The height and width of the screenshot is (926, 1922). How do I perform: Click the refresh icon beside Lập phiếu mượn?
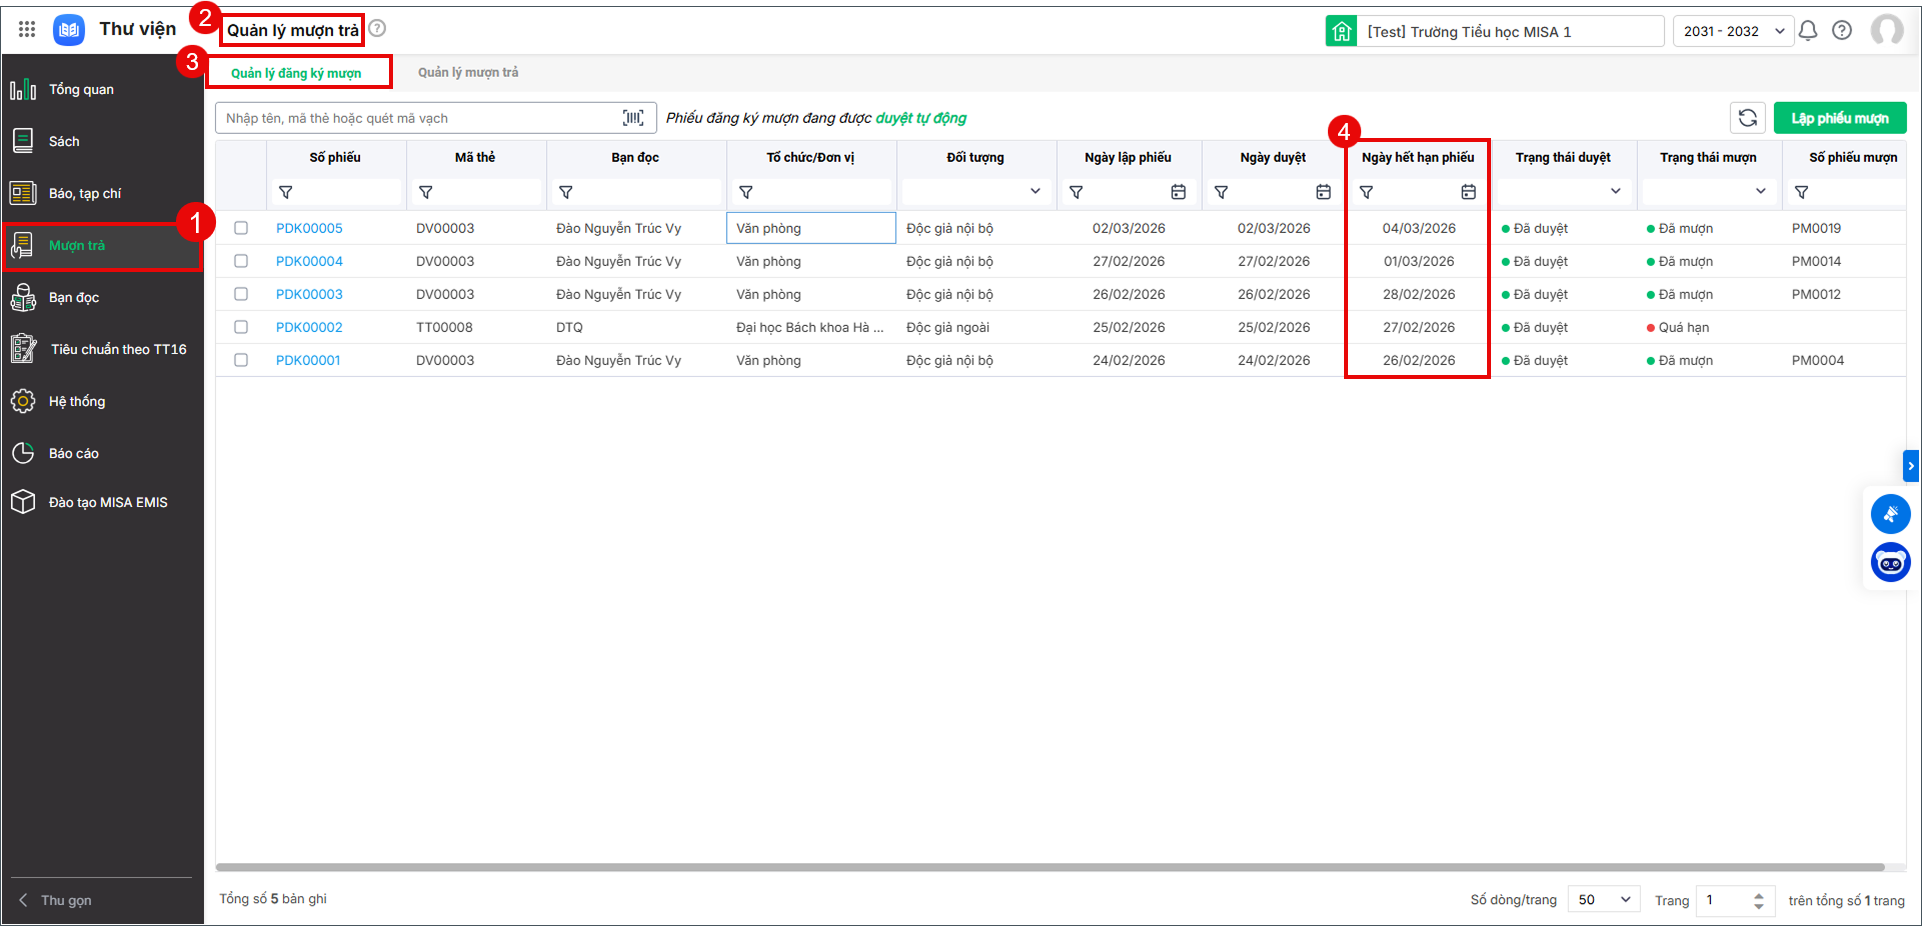click(x=1748, y=118)
